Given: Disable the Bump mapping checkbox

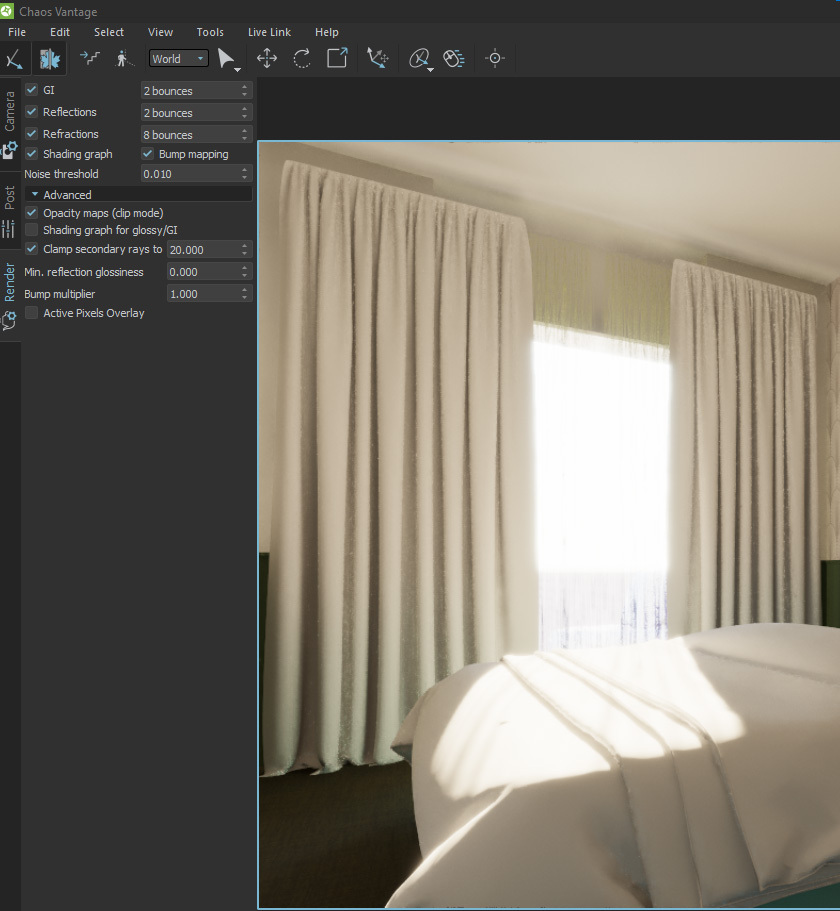Looking at the screenshot, I should pos(148,154).
